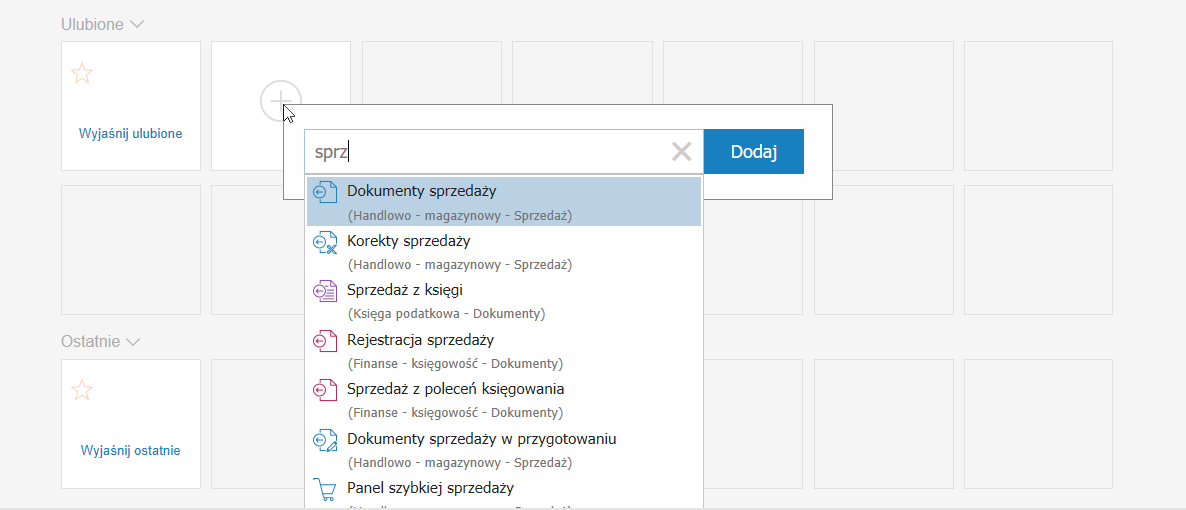Click the Dodaj button
The height and width of the screenshot is (510, 1186).
click(753, 151)
